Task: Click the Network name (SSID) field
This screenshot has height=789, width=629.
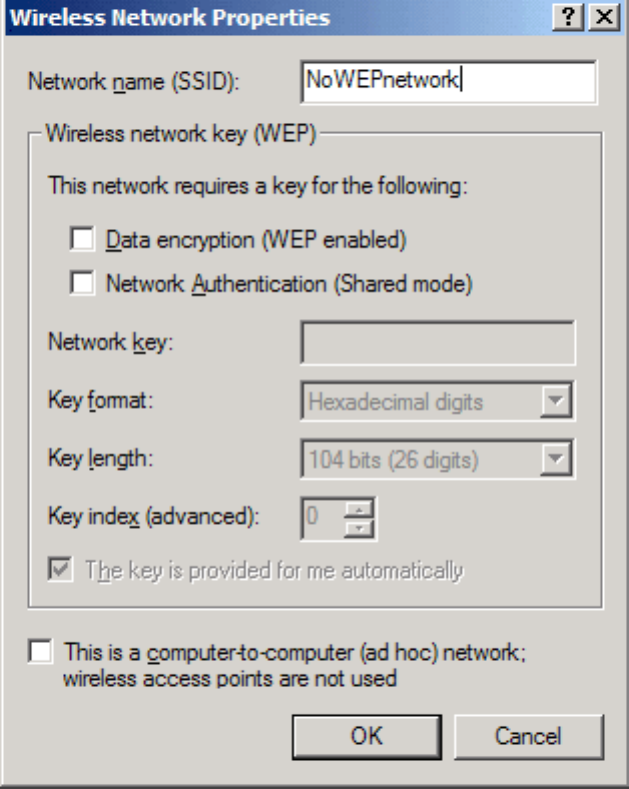Action: pos(446,81)
